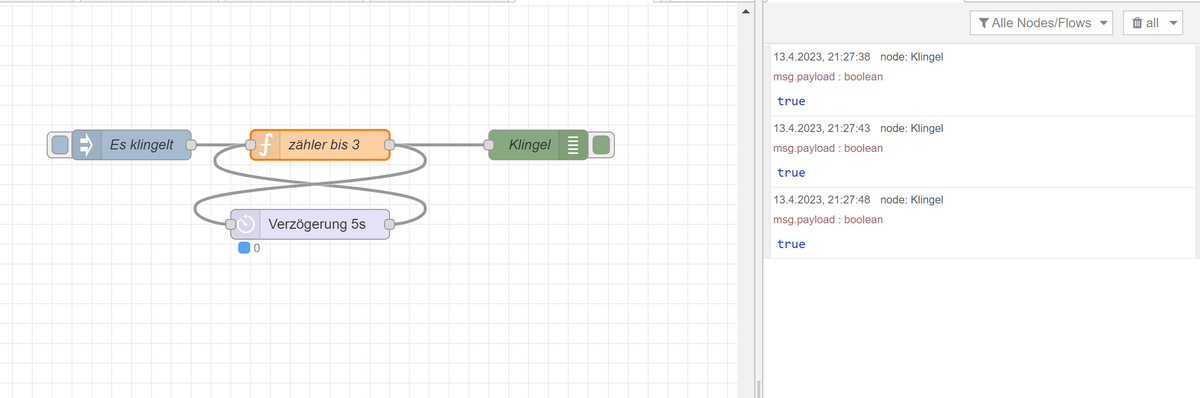Image resolution: width=1200 pixels, height=398 pixels.
Task: Click the filter funnel icon in the debug sidebar
Action: tap(984, 23)
